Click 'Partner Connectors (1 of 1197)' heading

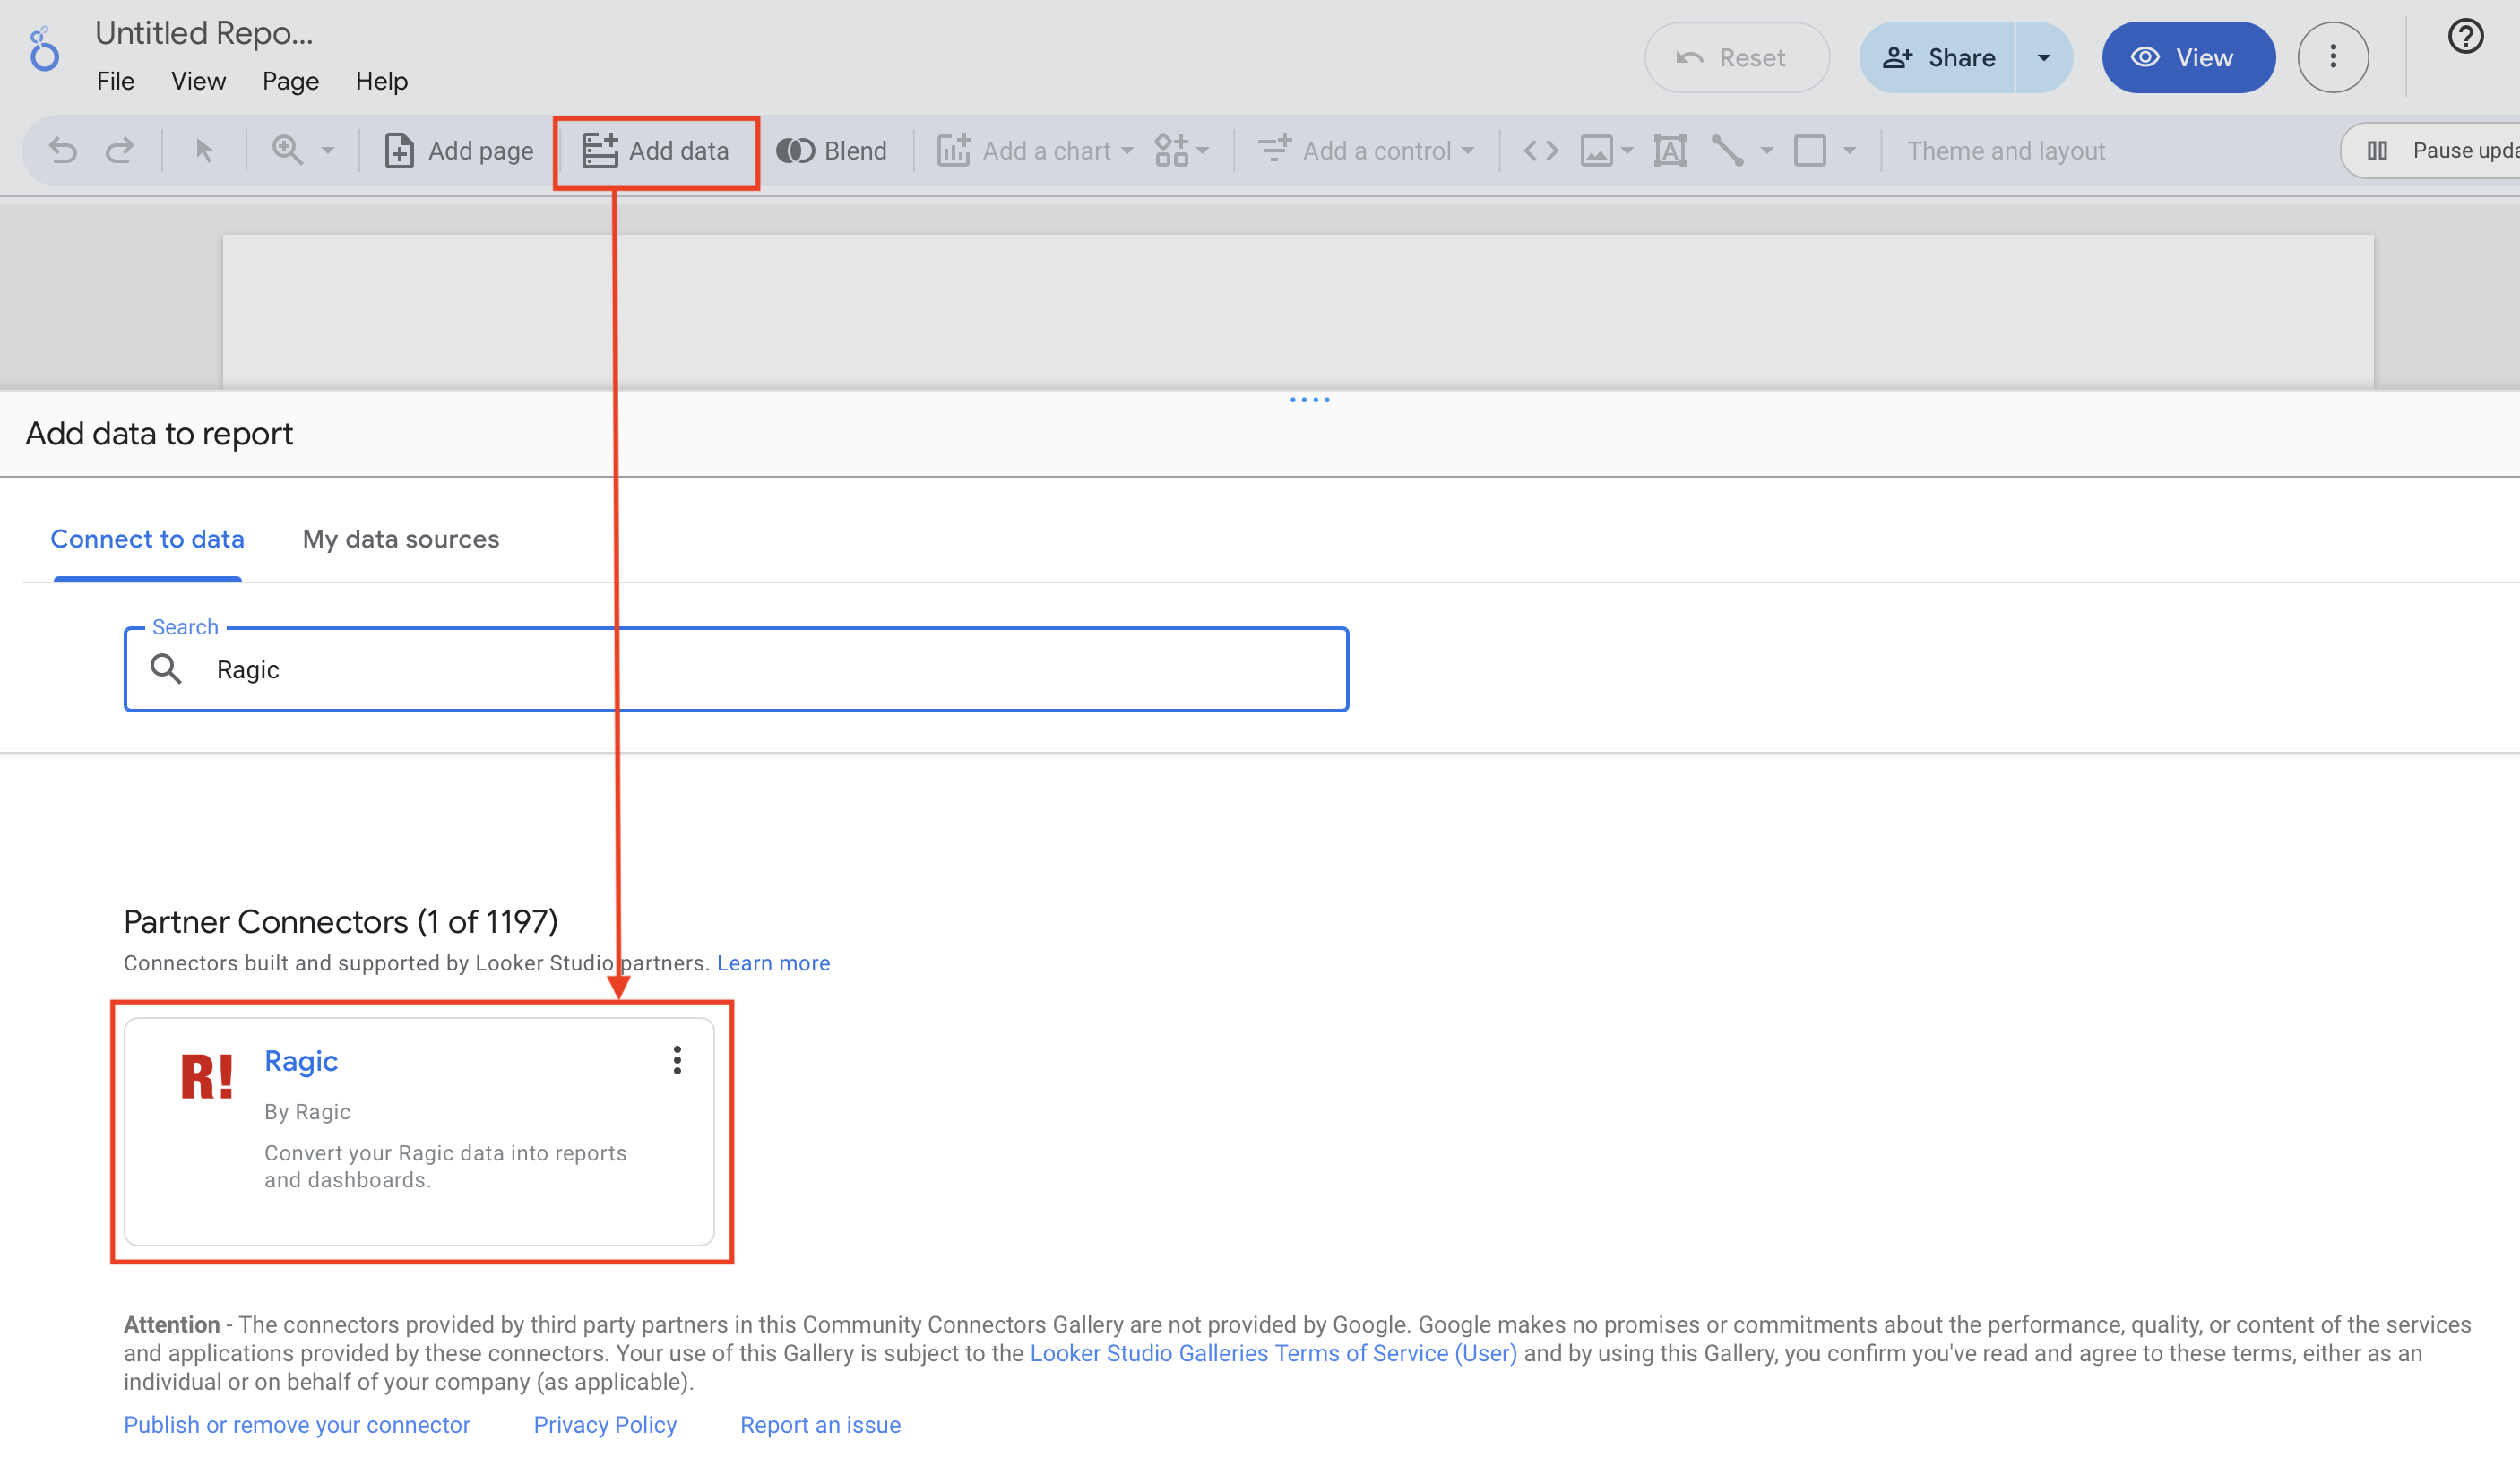point(341,921)
